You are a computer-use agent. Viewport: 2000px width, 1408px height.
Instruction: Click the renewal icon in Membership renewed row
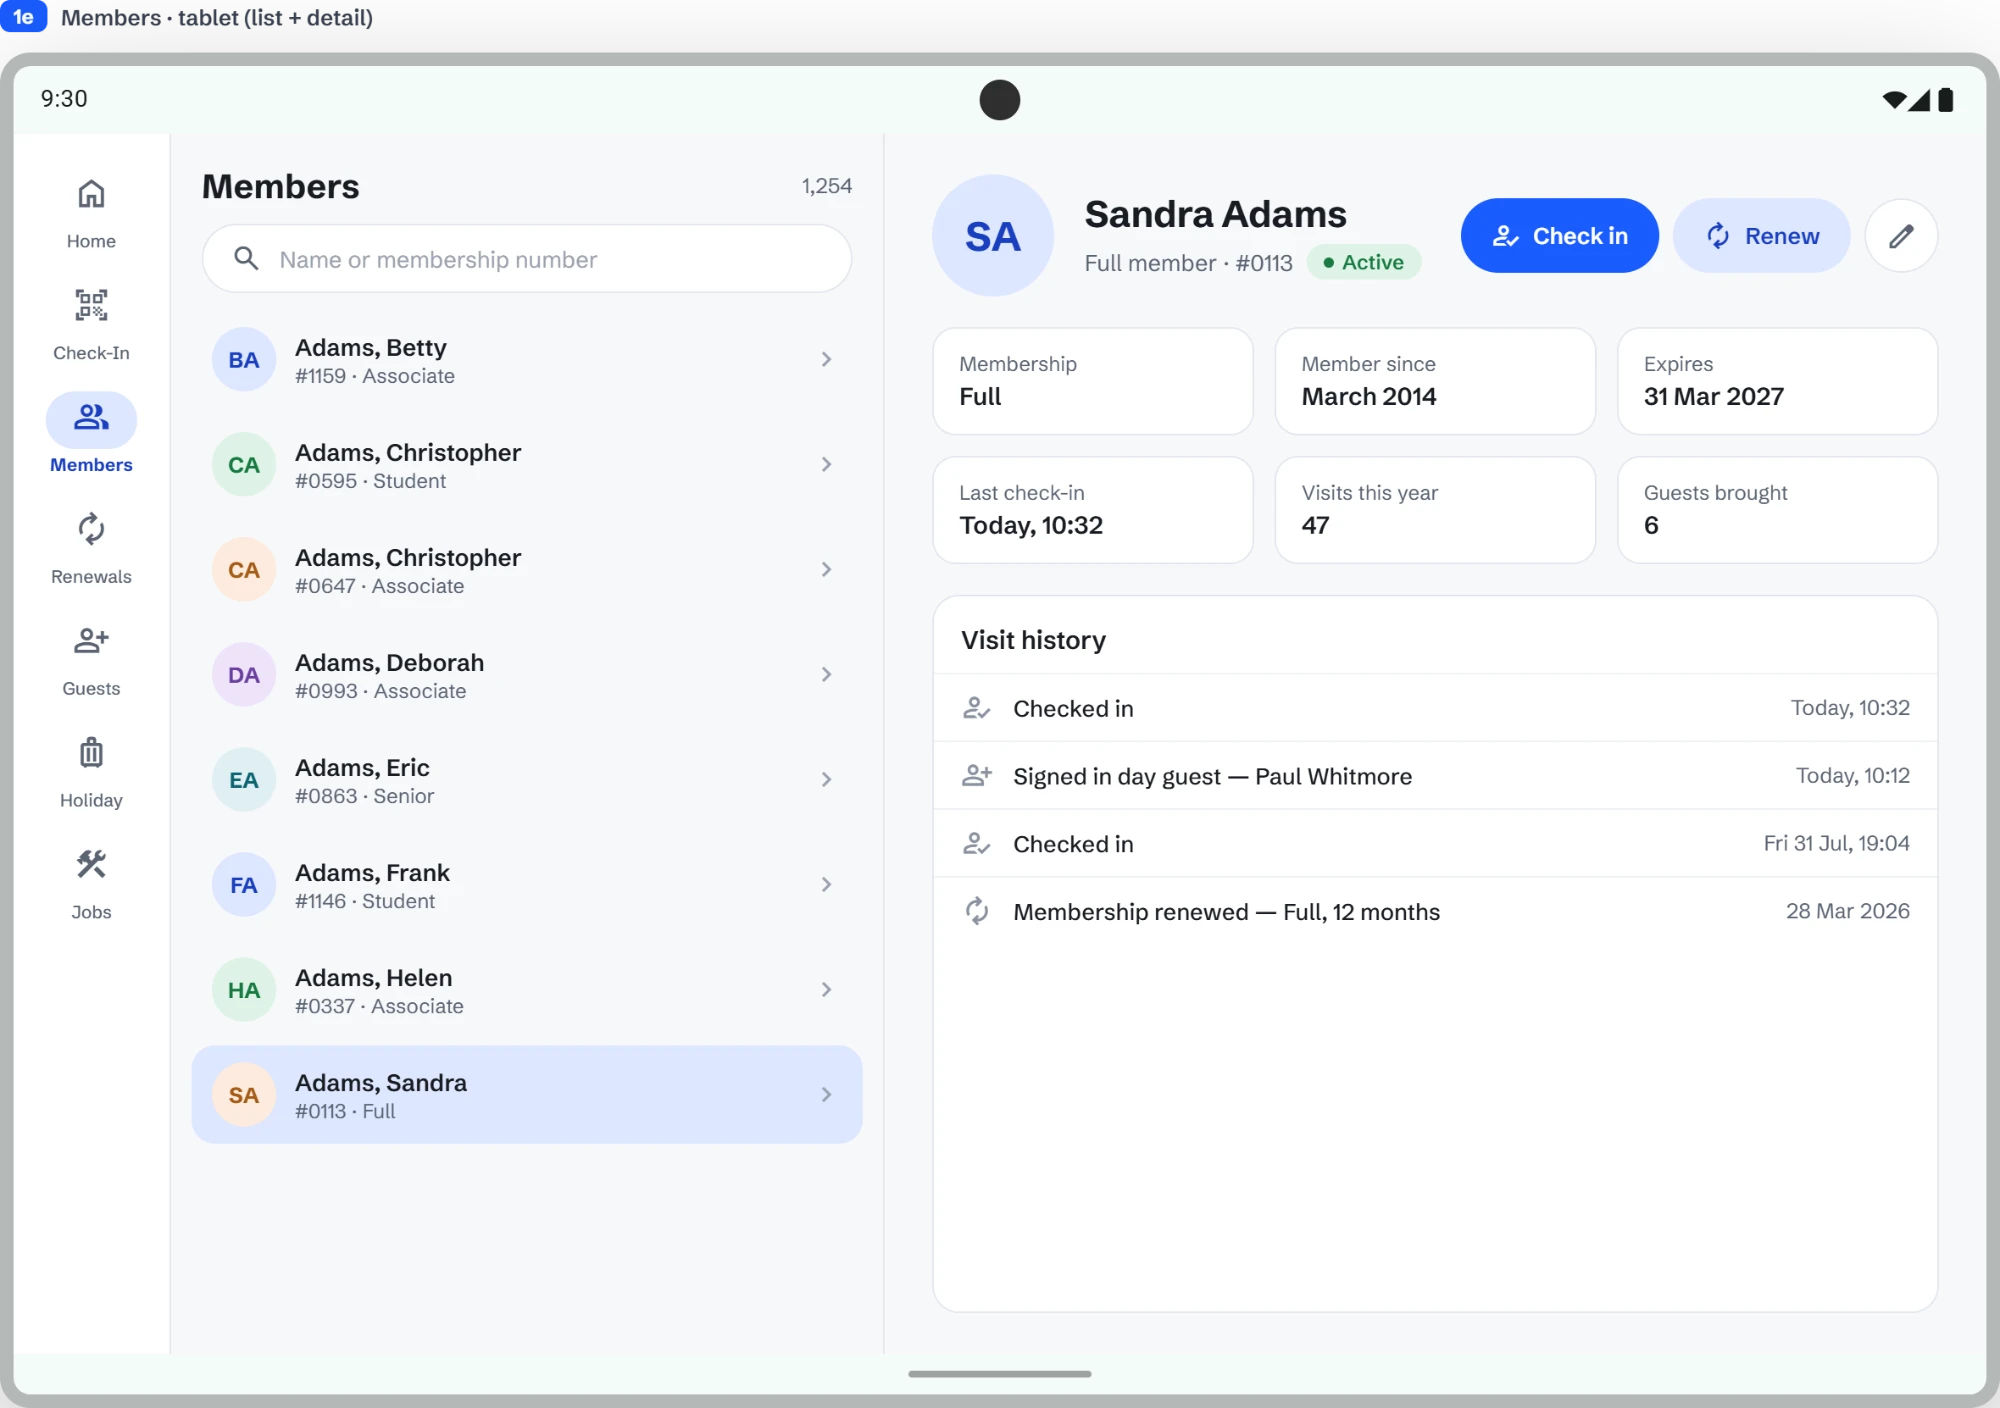tap(976, 911)
